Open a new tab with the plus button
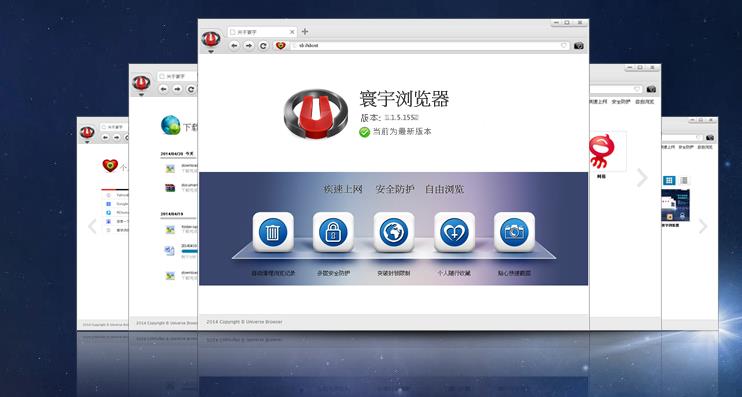Screen dimensions: 742x397 click(x=305, y=31)
